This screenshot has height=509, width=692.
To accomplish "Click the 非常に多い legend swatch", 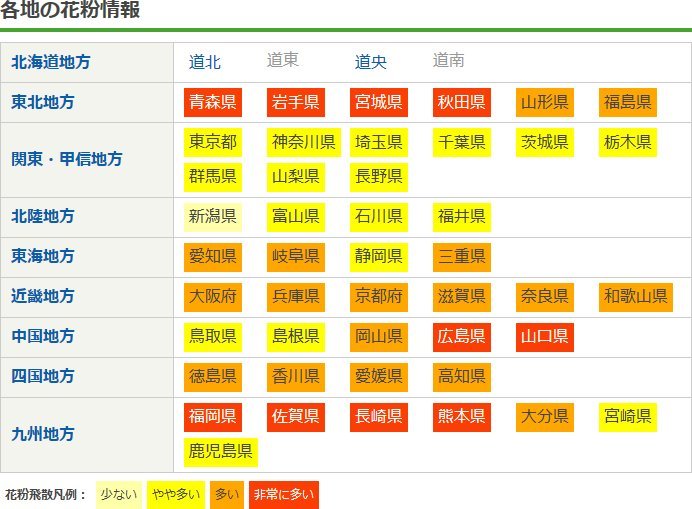I will click(x=283, y=494).
